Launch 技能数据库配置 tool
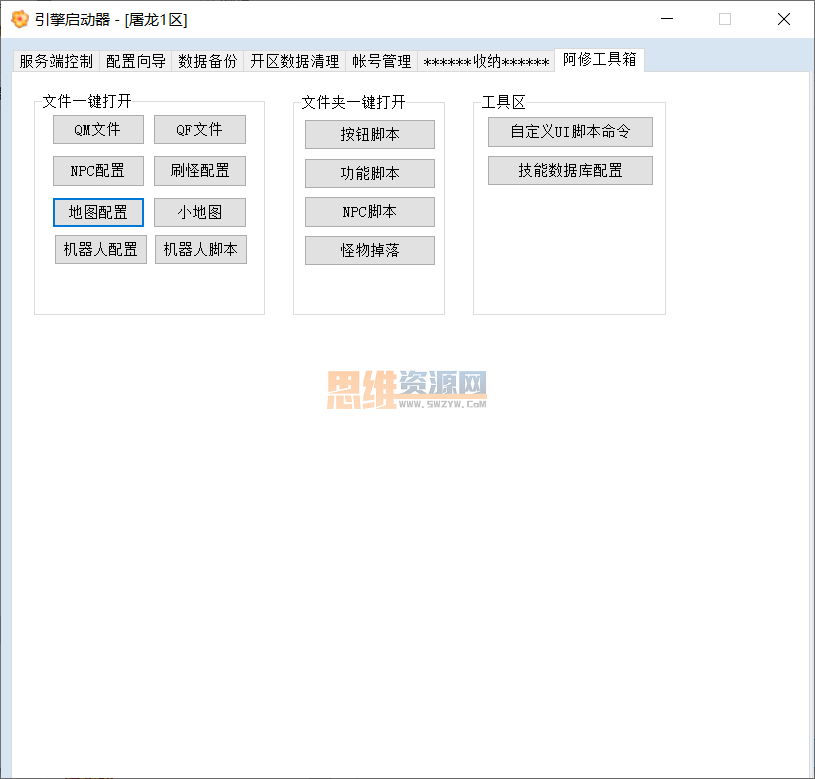 click(x=570, y=170)
